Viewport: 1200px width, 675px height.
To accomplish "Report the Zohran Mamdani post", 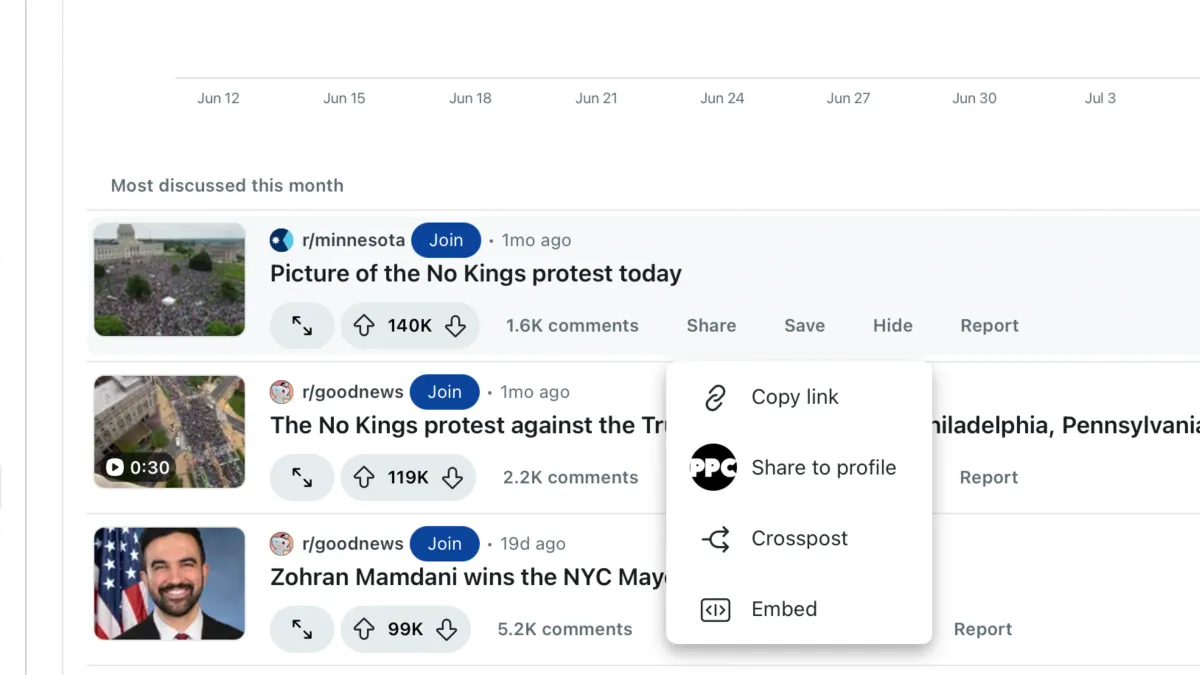I will point(983,629).
